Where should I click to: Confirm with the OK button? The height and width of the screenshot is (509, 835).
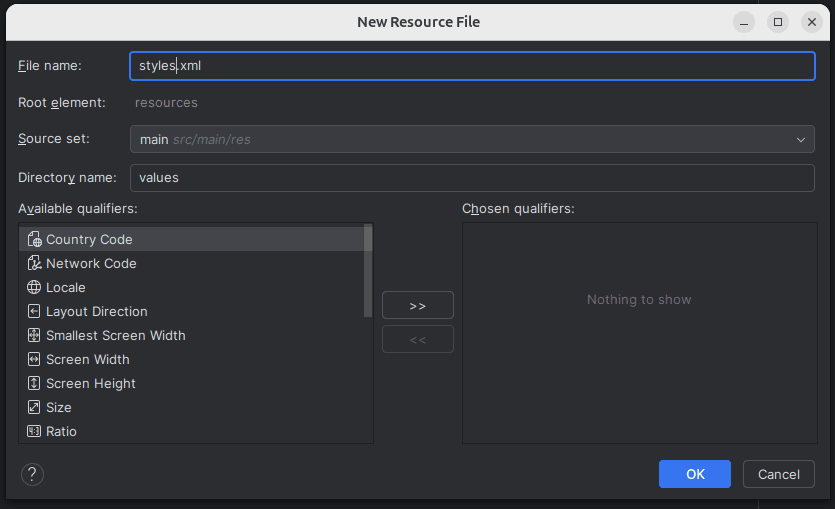[x=694, y=474]
